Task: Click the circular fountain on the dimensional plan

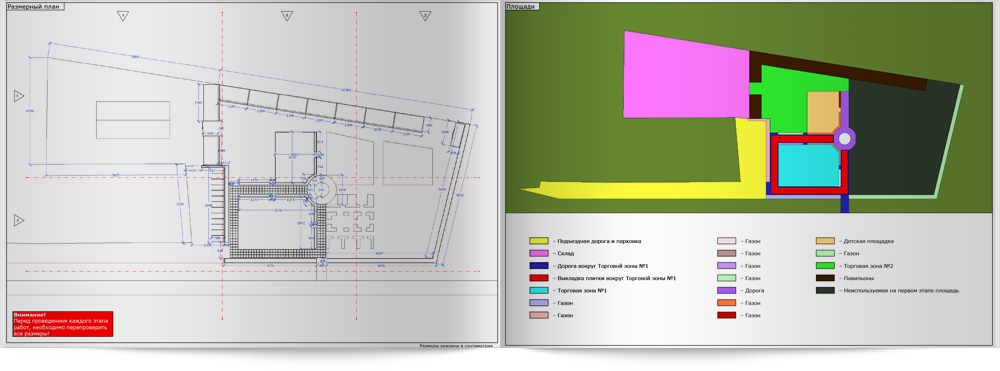Action: (321, 190)
